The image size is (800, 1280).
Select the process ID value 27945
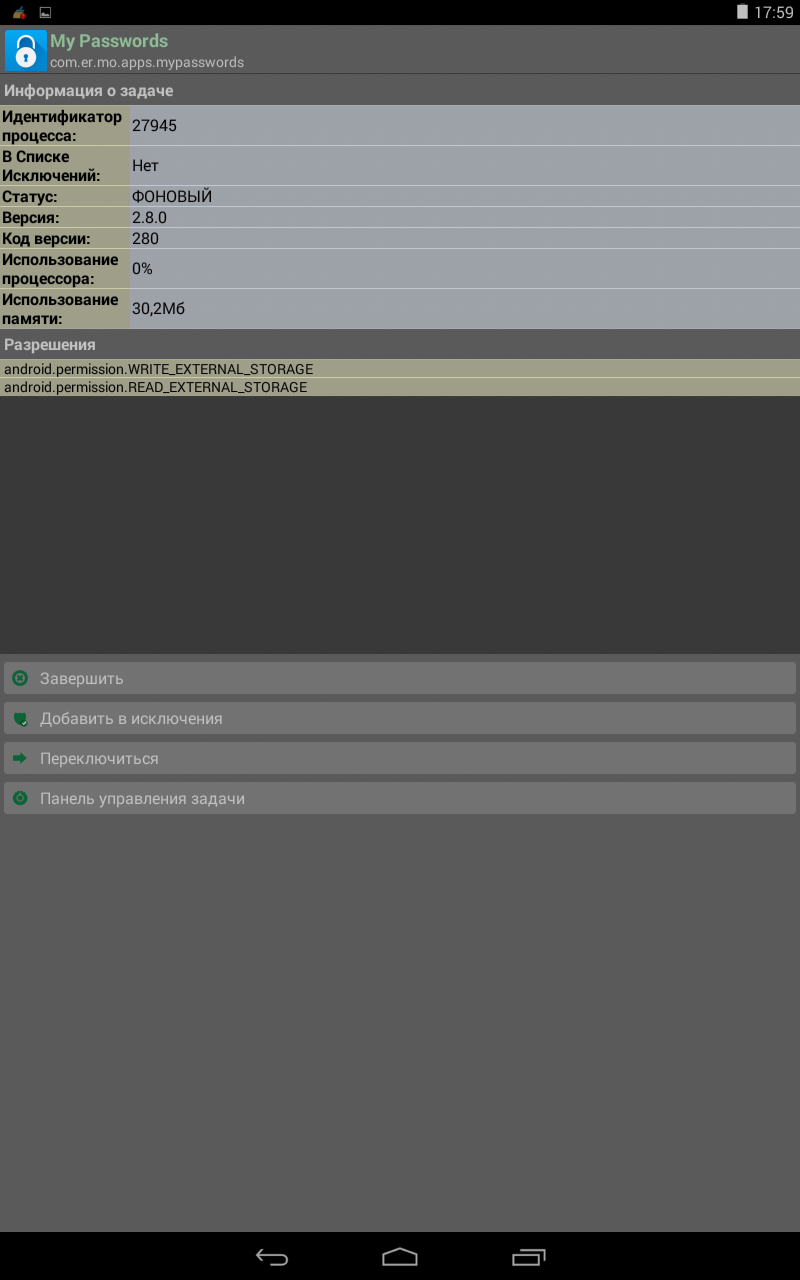154,126
